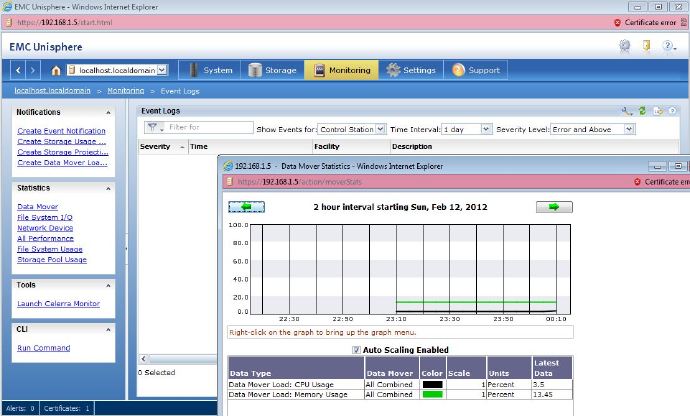The width and height of the screenshot is (690, 416).
Task: Open Storage Pool Usage link
Action: (x=52, y=259)
